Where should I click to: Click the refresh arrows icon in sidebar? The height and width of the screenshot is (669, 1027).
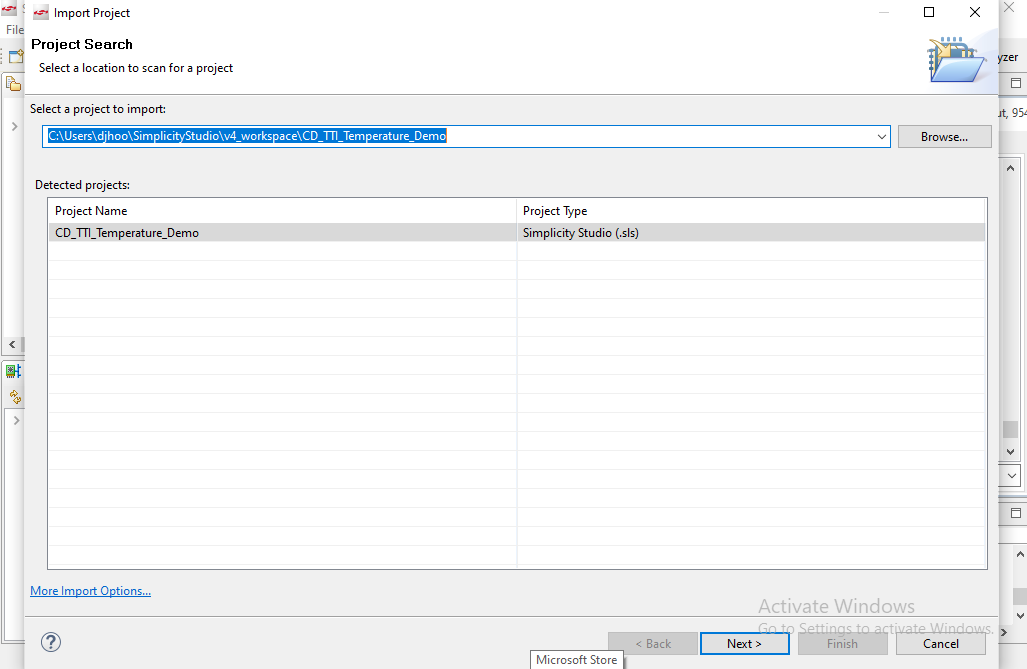[14, 396]
